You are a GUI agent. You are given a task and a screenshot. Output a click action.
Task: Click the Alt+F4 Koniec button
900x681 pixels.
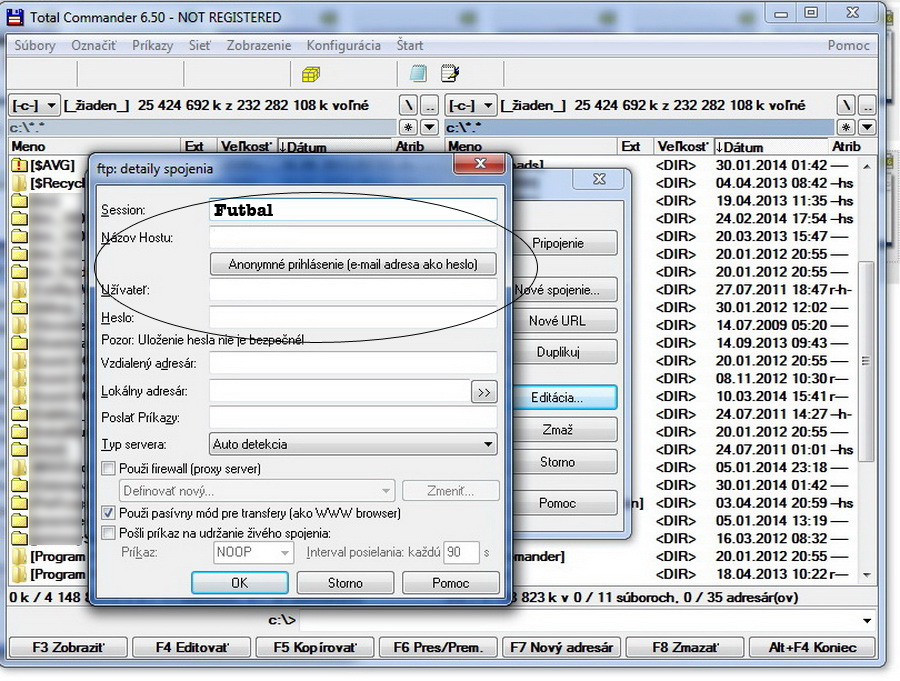pos(812,648)
